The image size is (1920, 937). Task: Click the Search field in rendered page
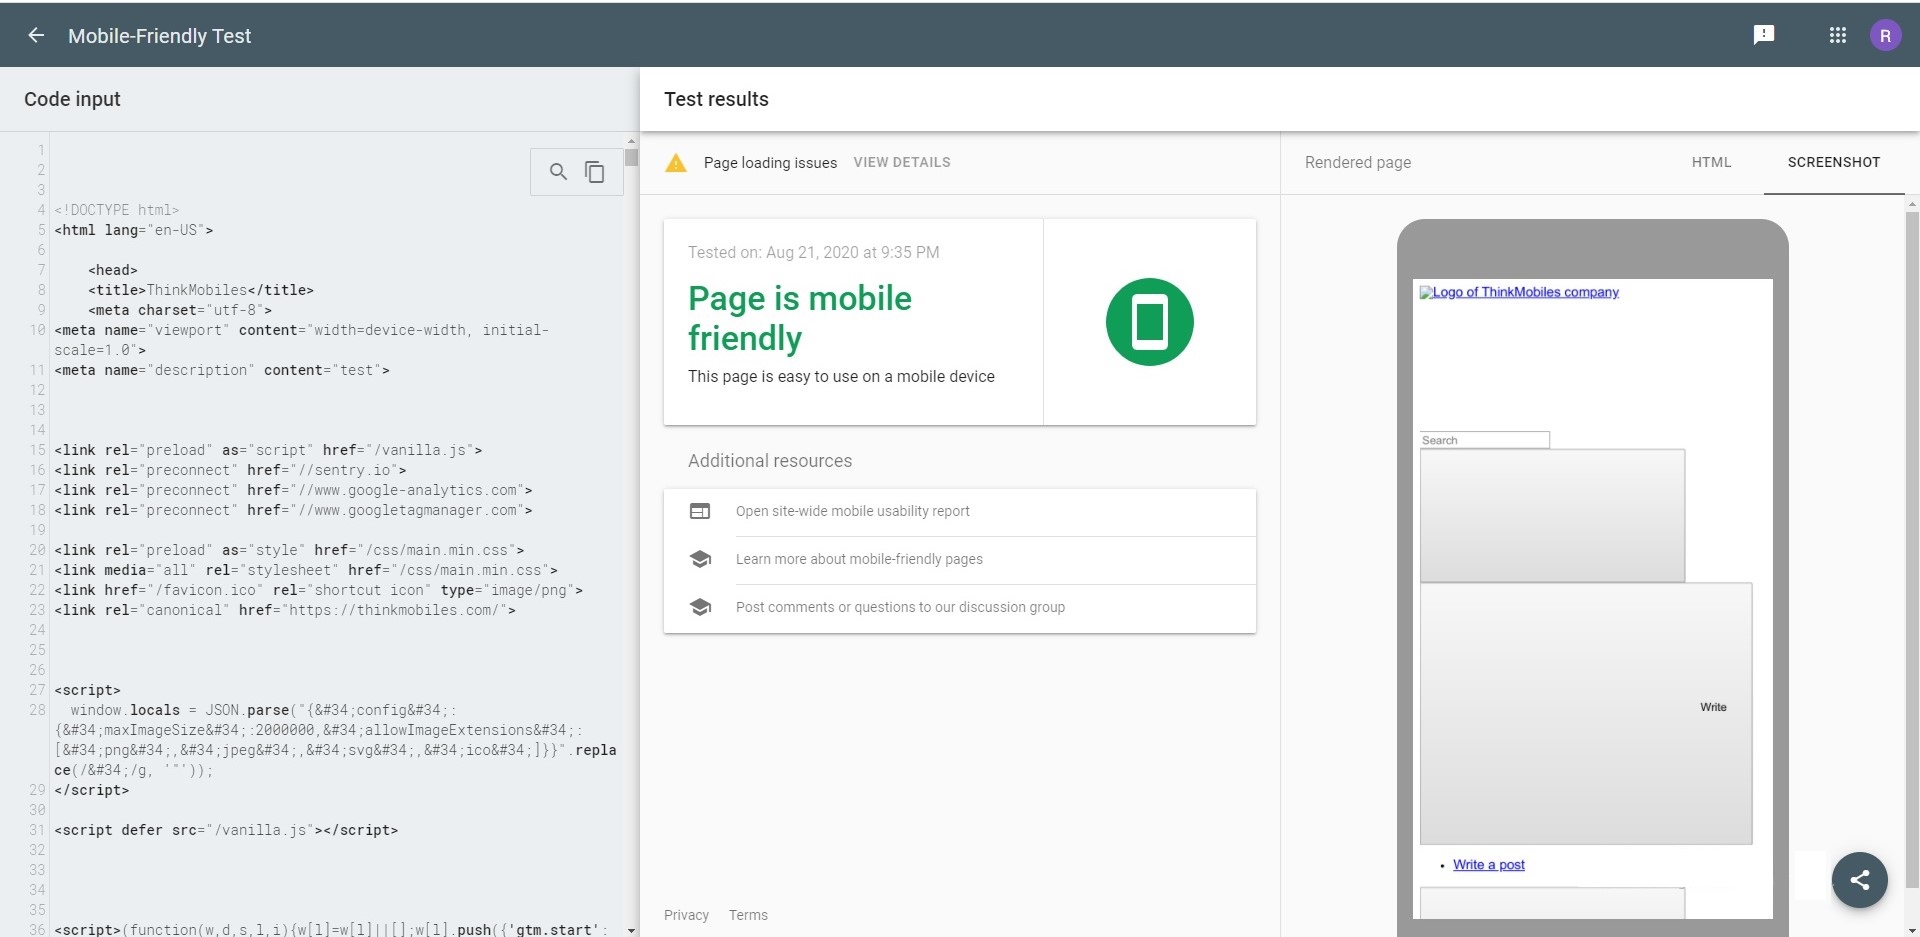tap(1484, 440)
